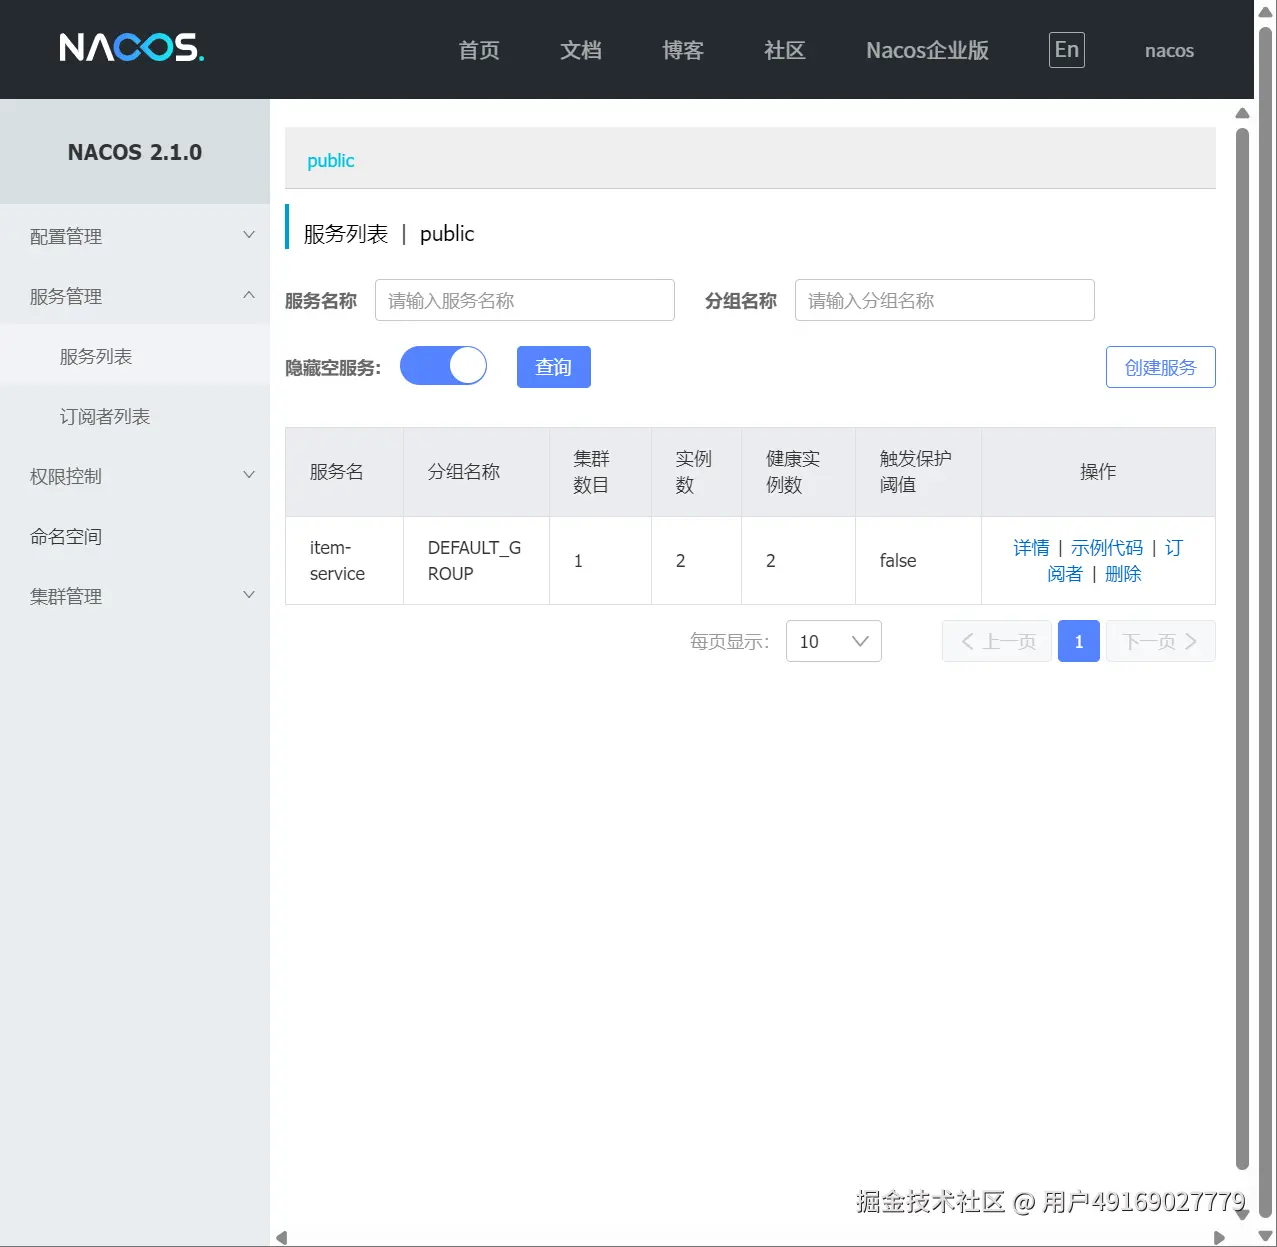The width and height of the screenshot is (1277, 1247).
Task: Click the 触发保护阈值 column header
Action: click(916, 471)
